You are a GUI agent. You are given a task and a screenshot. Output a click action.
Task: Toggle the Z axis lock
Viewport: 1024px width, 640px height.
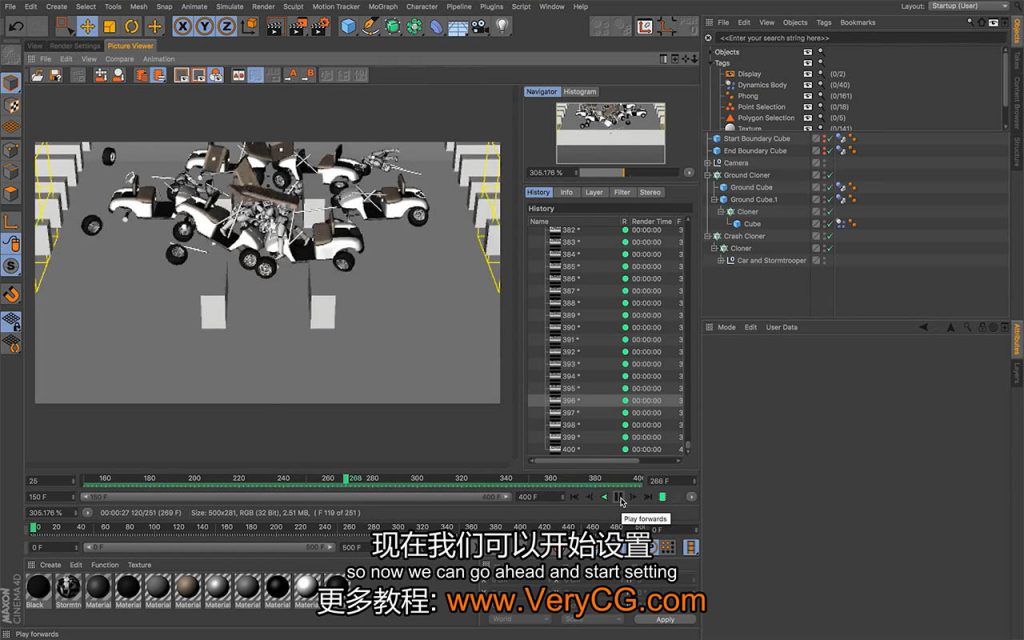point(226,27)
